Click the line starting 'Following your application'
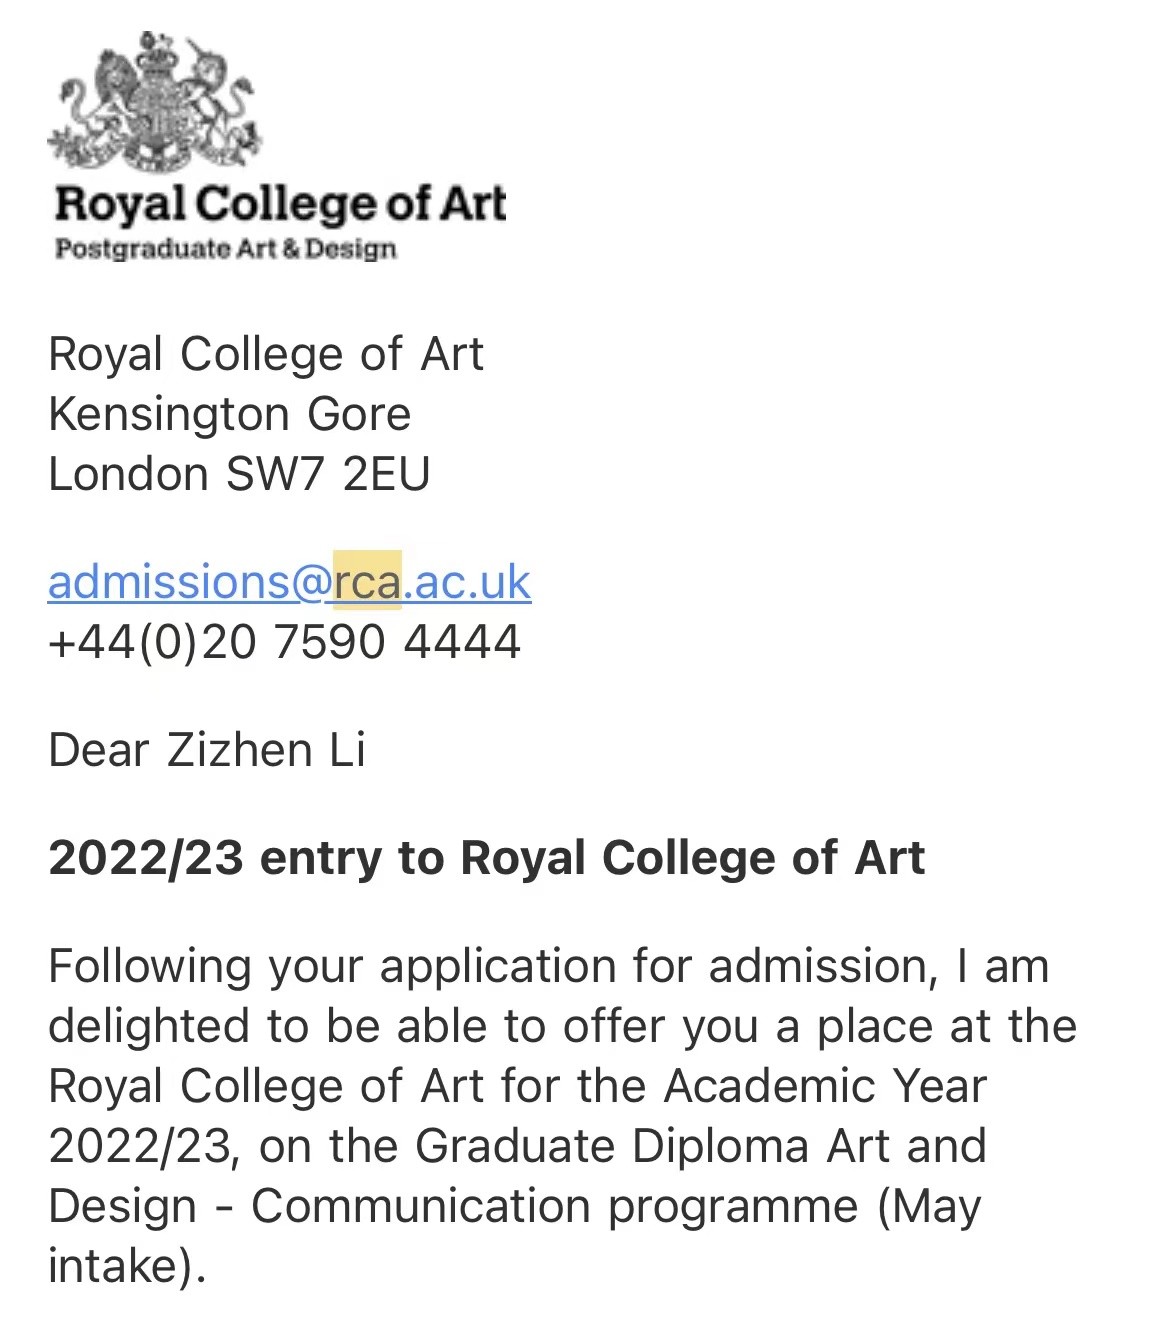The image size is (1169, 1317). (x=549, y=967)
